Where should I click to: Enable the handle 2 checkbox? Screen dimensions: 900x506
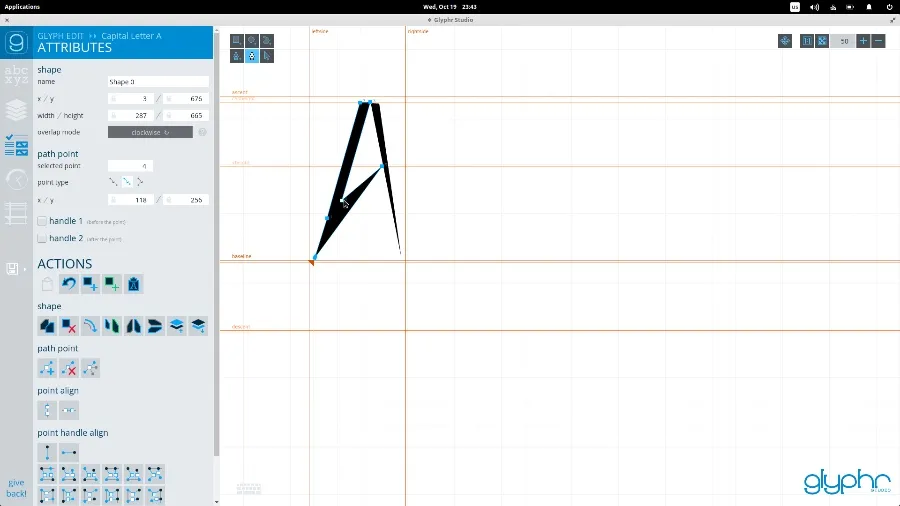pos(42,239)
